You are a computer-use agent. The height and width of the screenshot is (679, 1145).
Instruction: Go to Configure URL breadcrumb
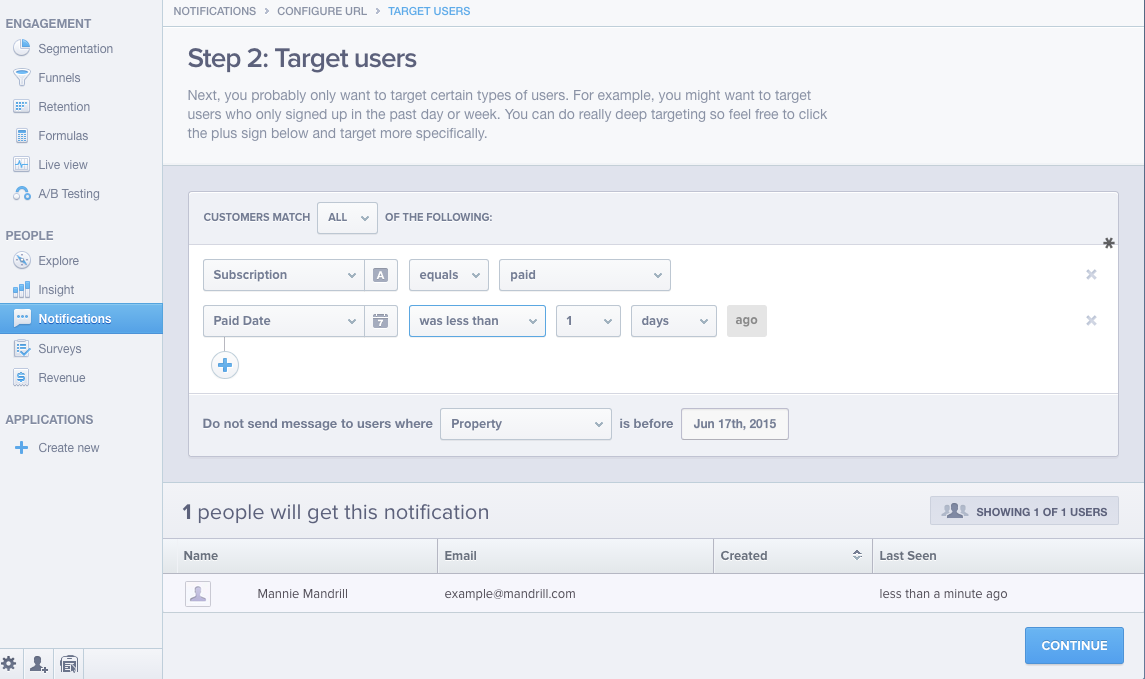[x=322, y=12]
